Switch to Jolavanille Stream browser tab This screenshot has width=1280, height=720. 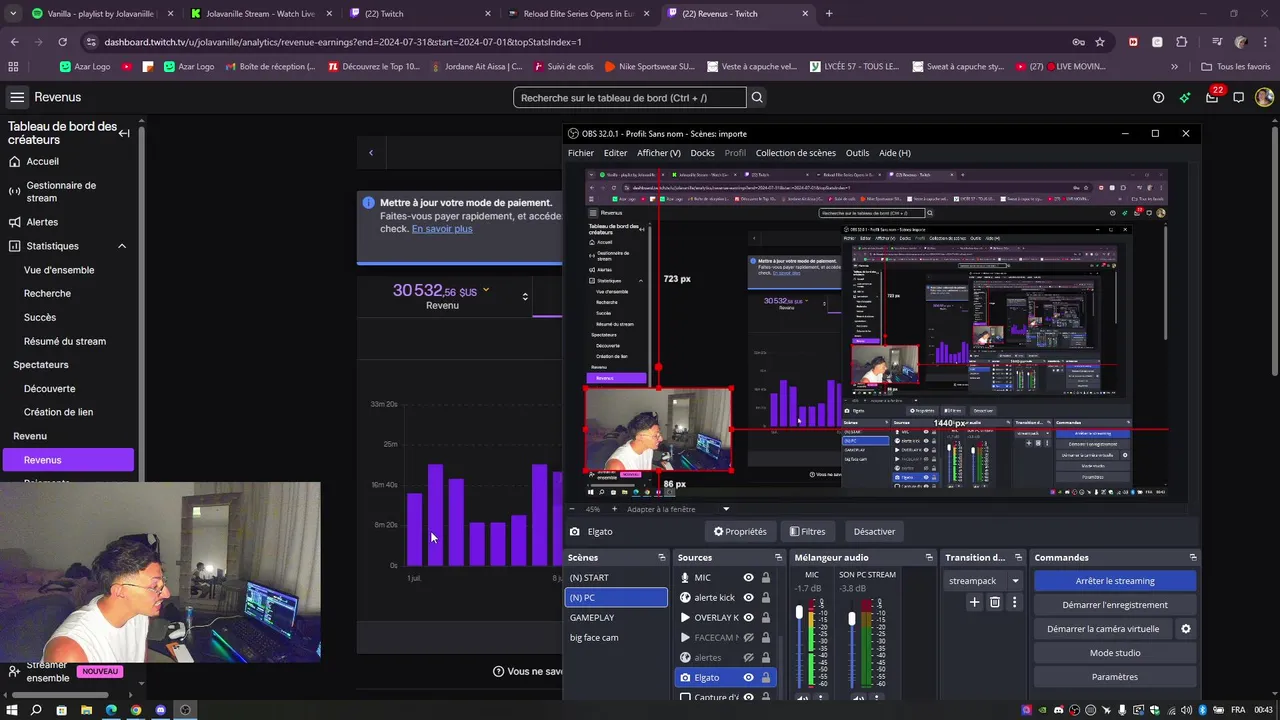pos(260,14)
